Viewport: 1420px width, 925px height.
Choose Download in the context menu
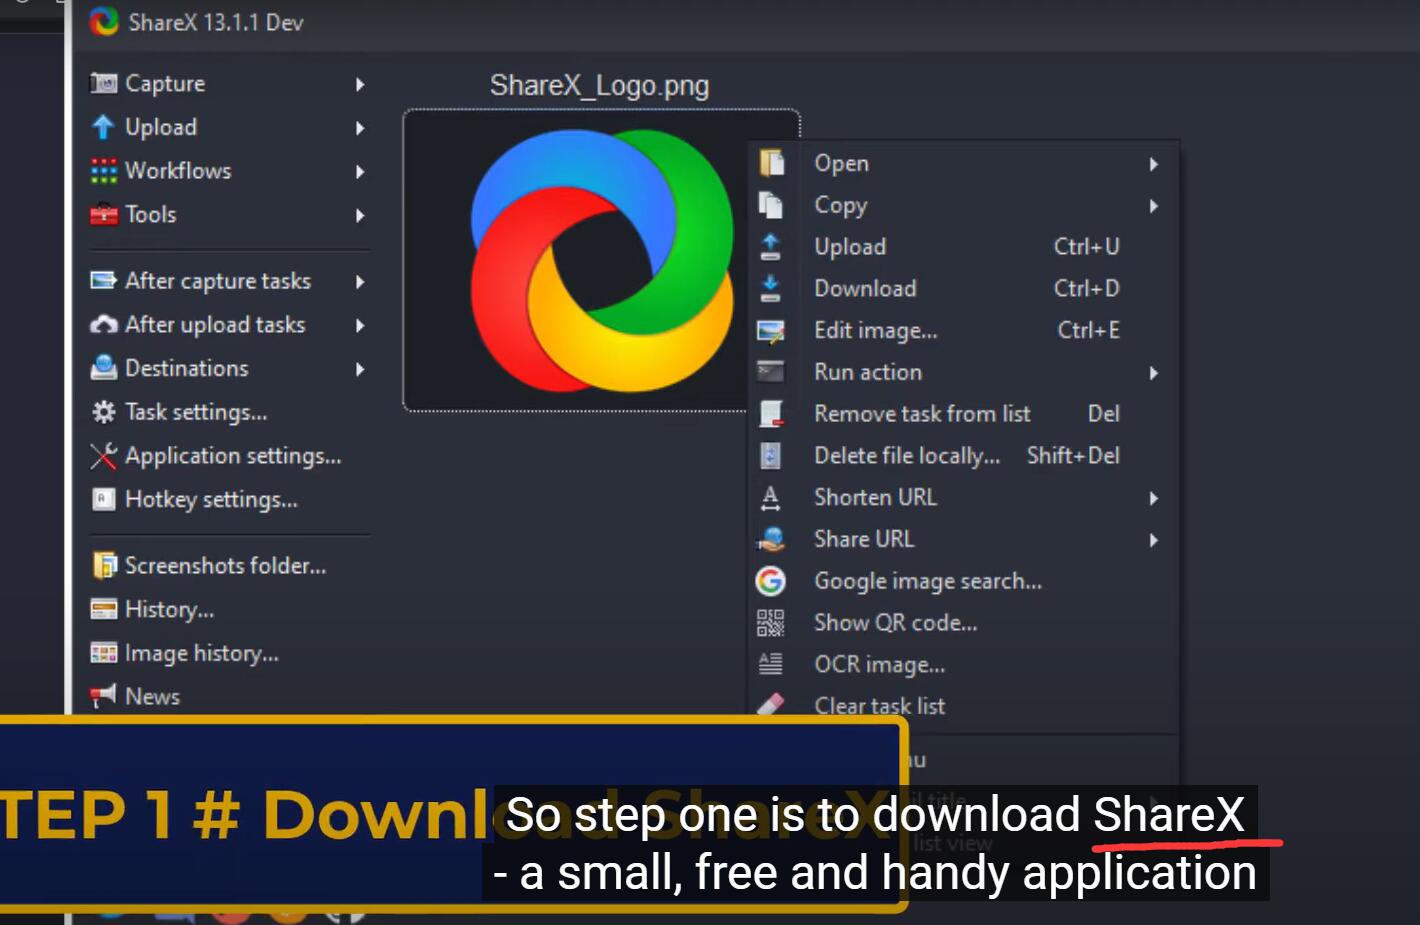(964, 288)
